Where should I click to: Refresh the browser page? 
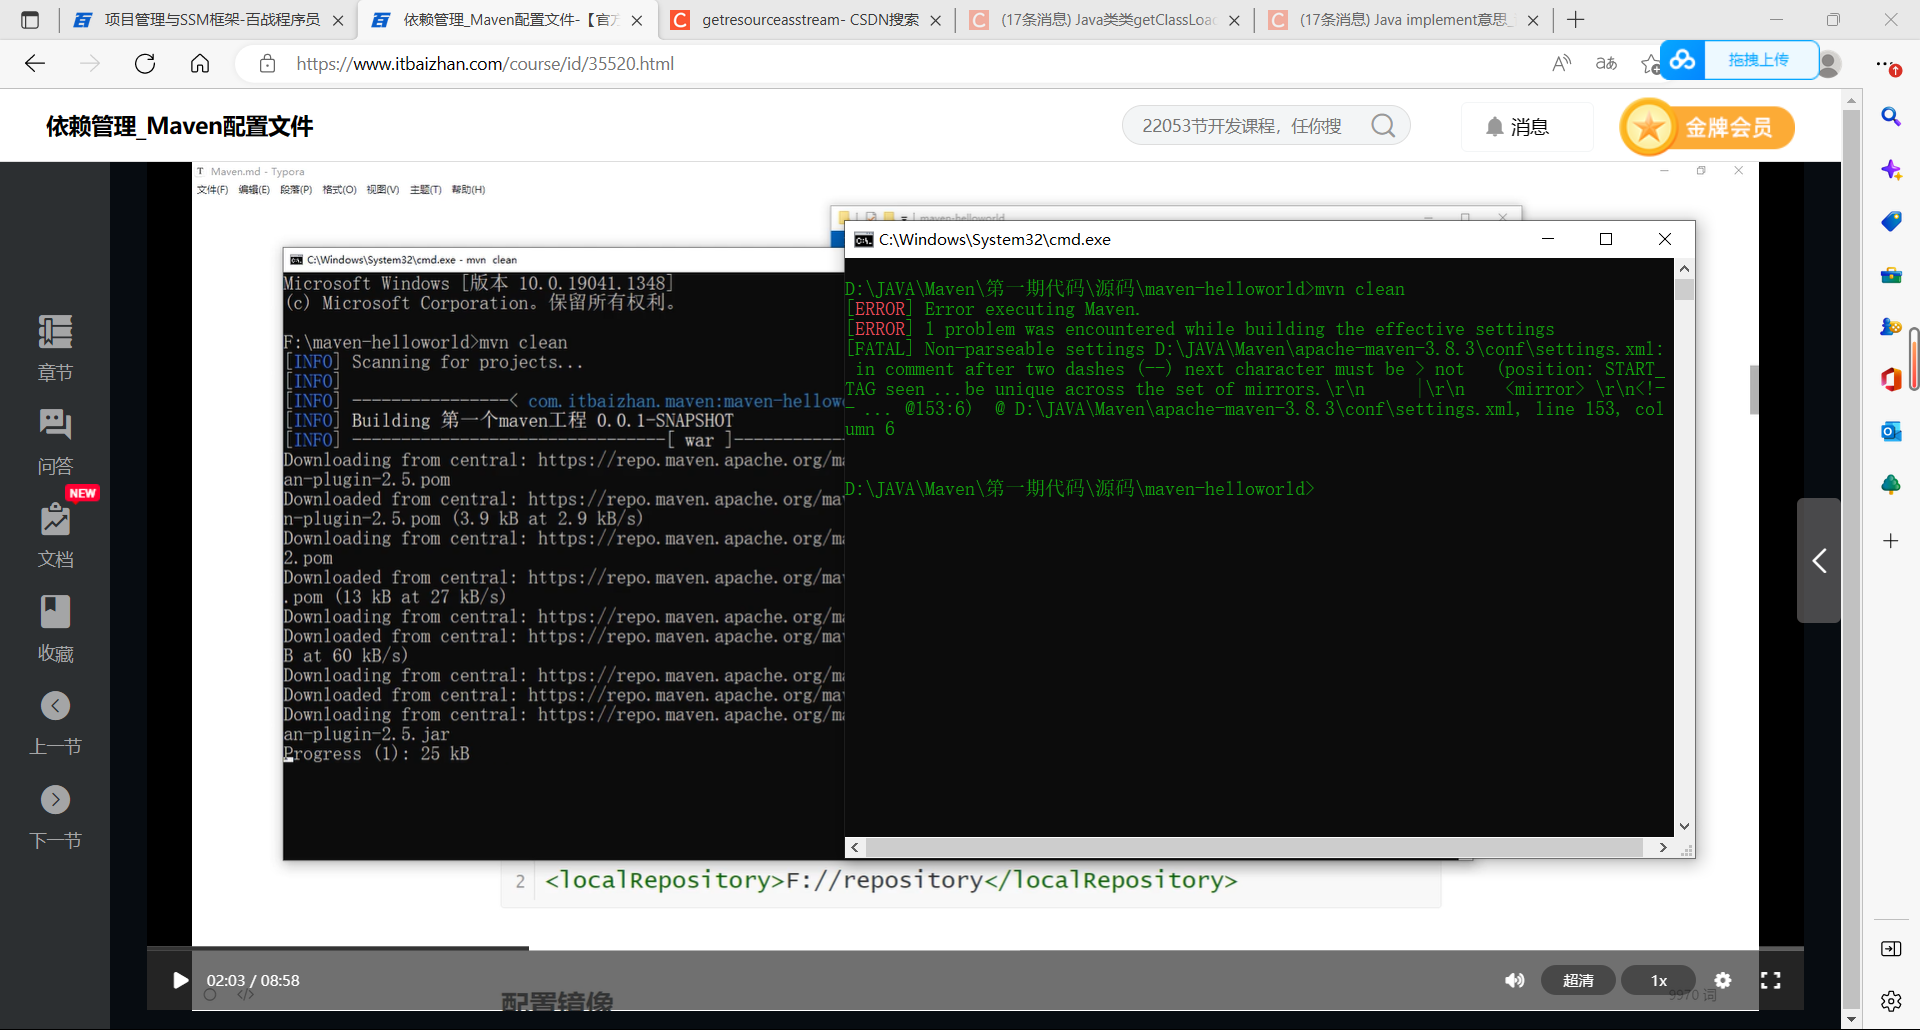coord(145,63)
